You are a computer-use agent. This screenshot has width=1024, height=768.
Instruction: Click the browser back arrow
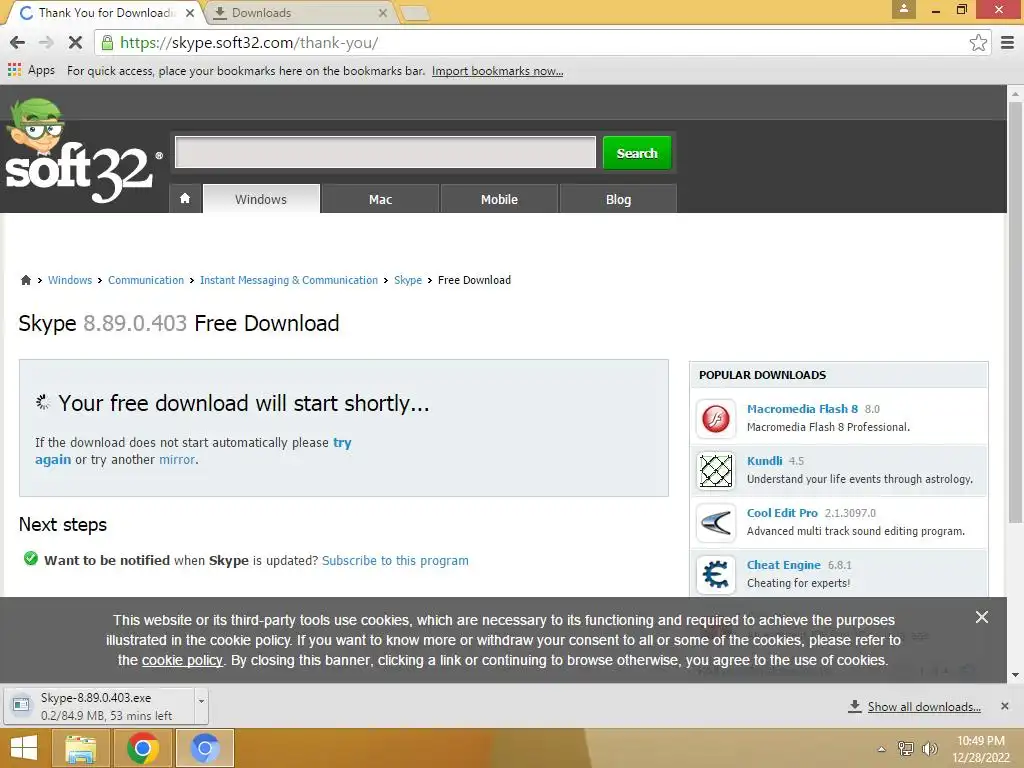coord(18,43)
